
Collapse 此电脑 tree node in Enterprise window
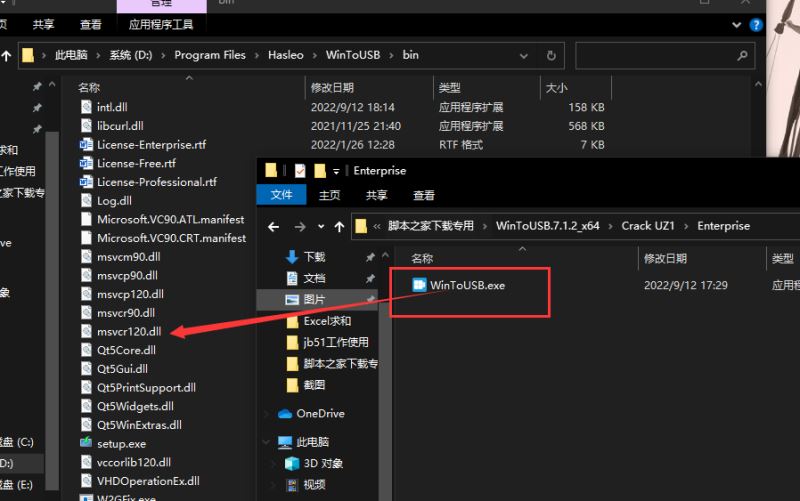(x=266, y=442)
